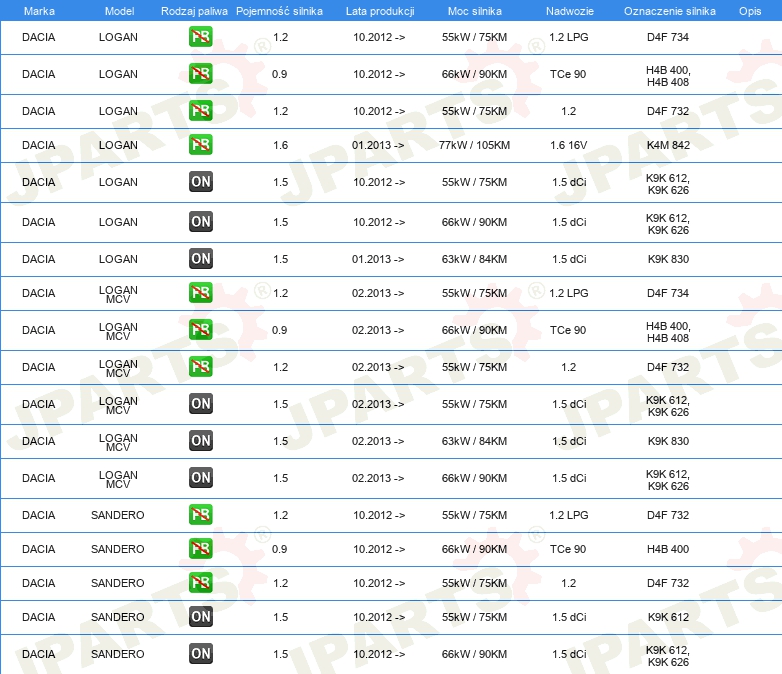Click H4B 400, H4B 408 in Logan MCV row

click(668, 332)
